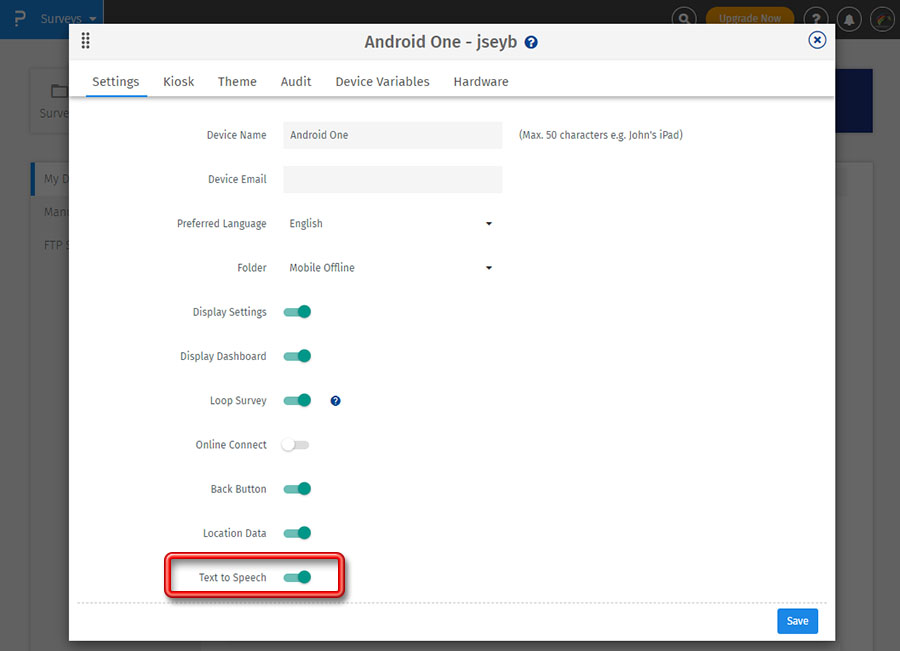Click the drag handle grid icon

click(85, 41)
